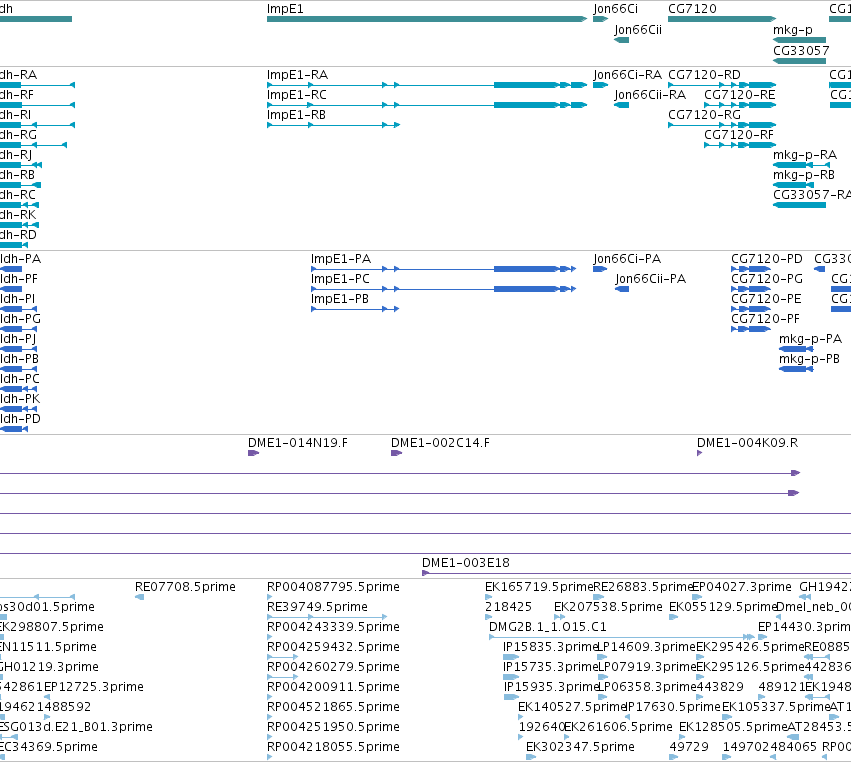
Task: Click the DME1-003E18 clone label
Action: pos(466,562)
